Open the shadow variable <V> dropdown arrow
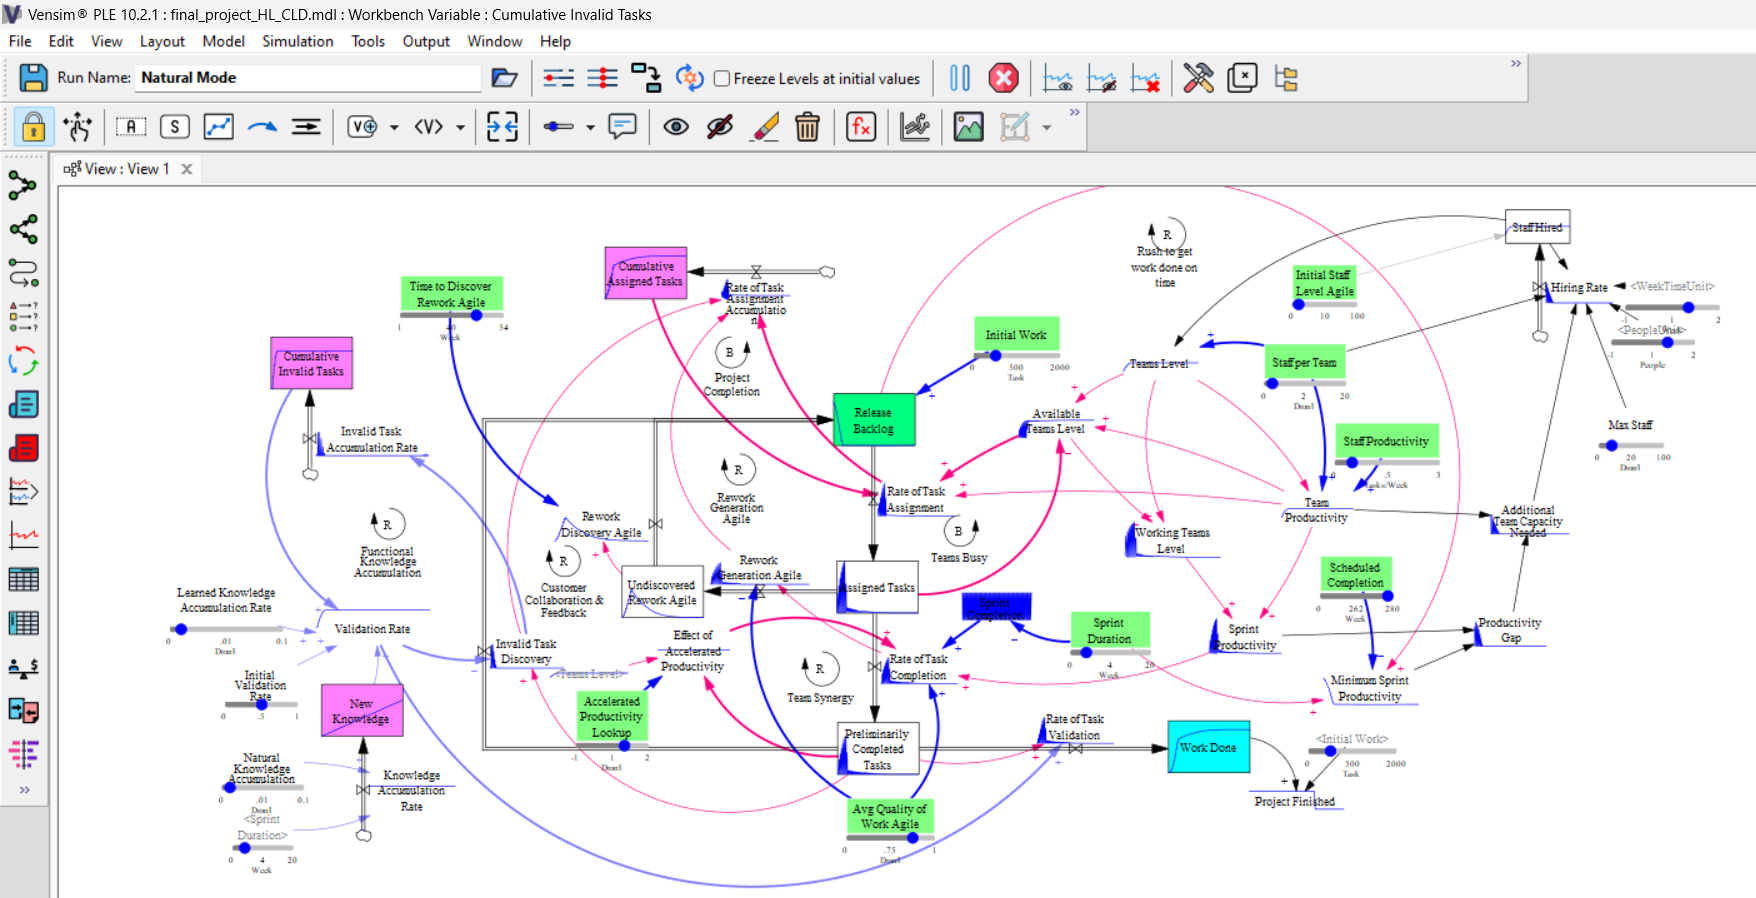This screenshot has height=898, width=1756. [x=460, y=128]
